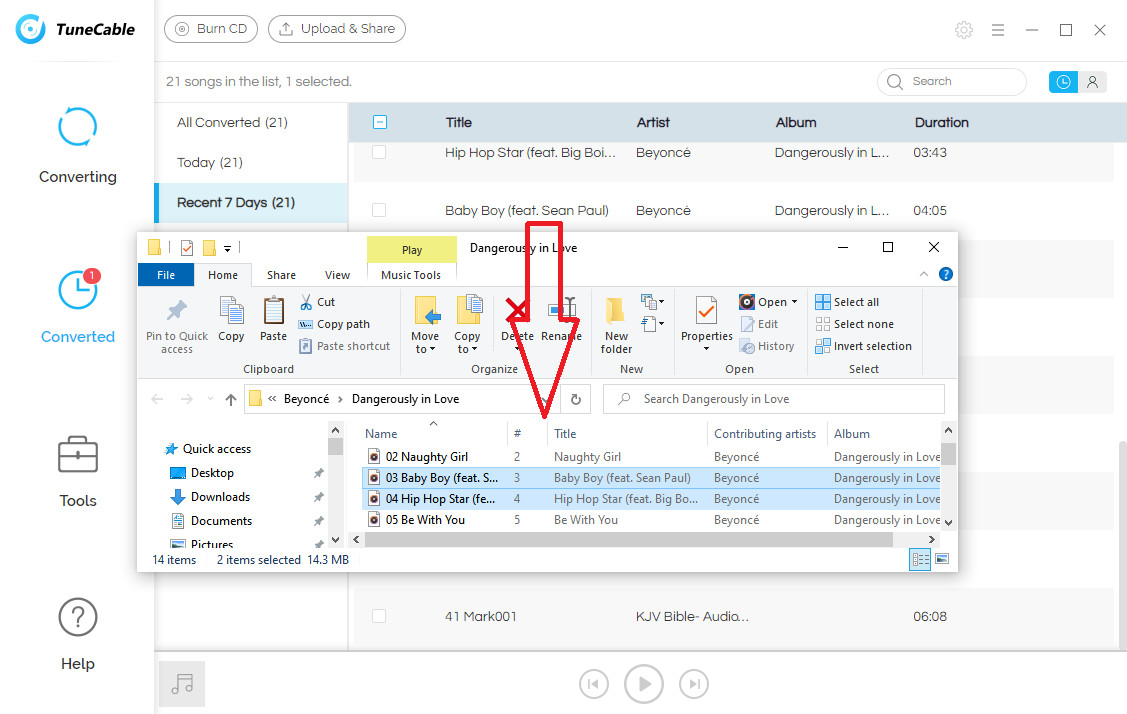Screen dimensions: 1127x714
Task: Refresh the Dangerously in Love folder
Action: [576, 399]
